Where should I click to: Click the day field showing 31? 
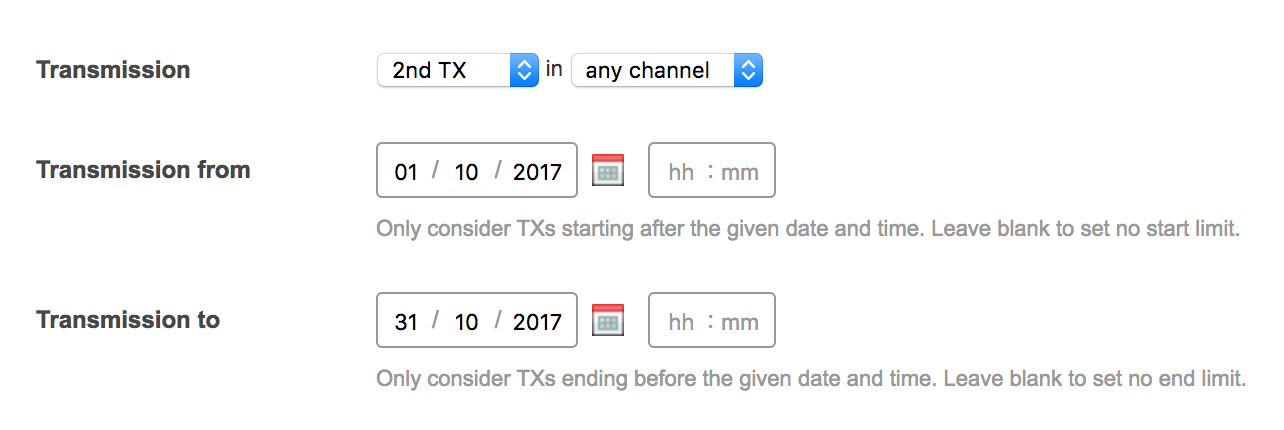pos(406,322)
